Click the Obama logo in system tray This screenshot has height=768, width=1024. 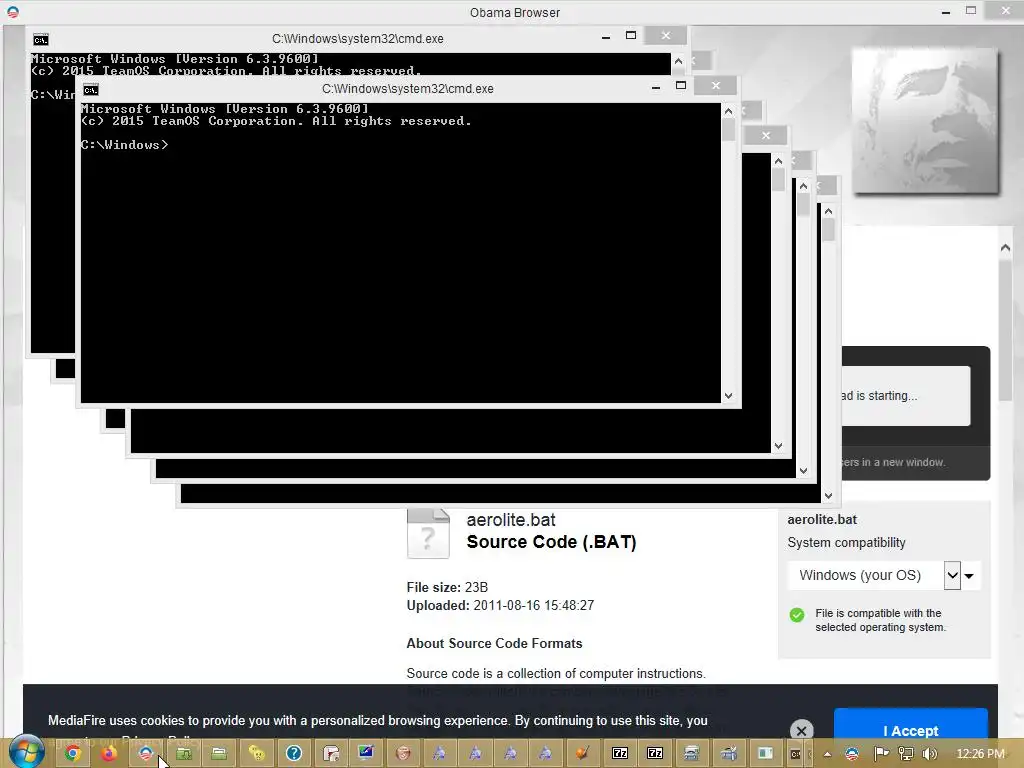pos(852,754)
